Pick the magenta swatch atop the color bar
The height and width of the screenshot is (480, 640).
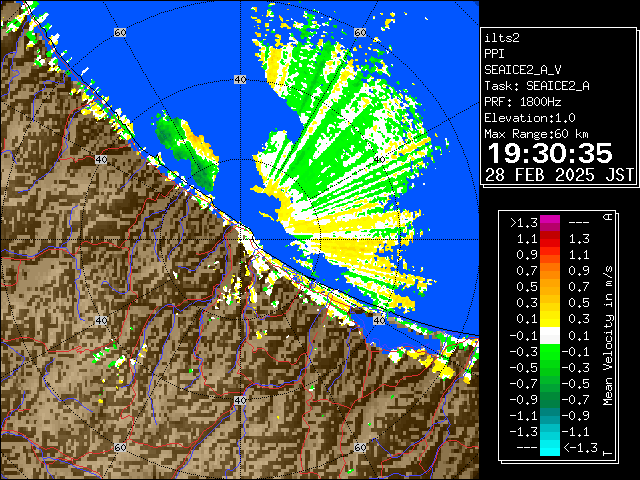pyautogui.click(x=550, y=220)
